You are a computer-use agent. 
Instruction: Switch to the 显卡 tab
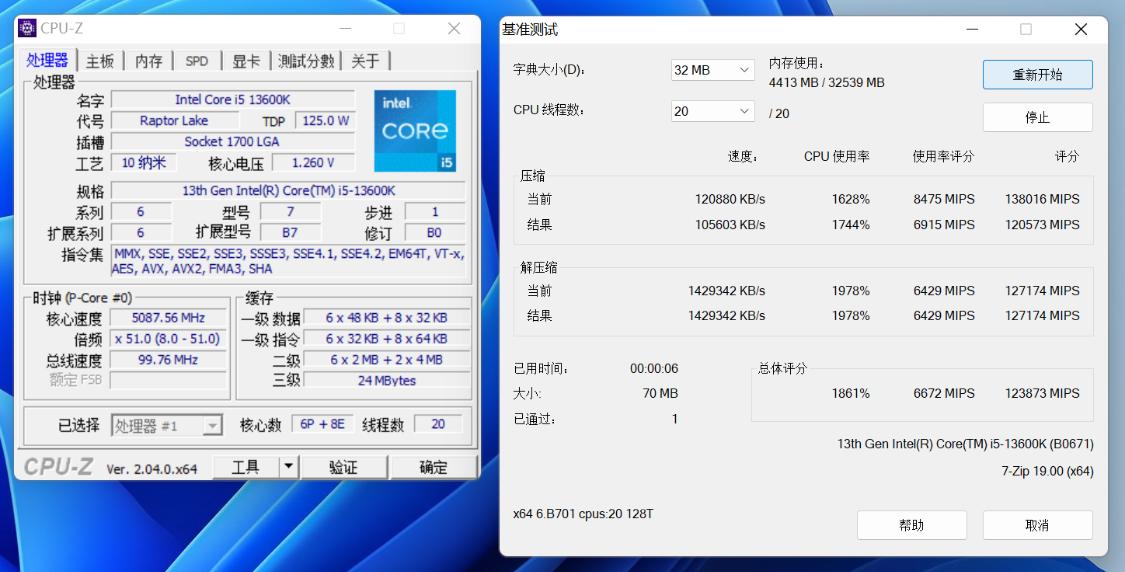coord(245,61)
